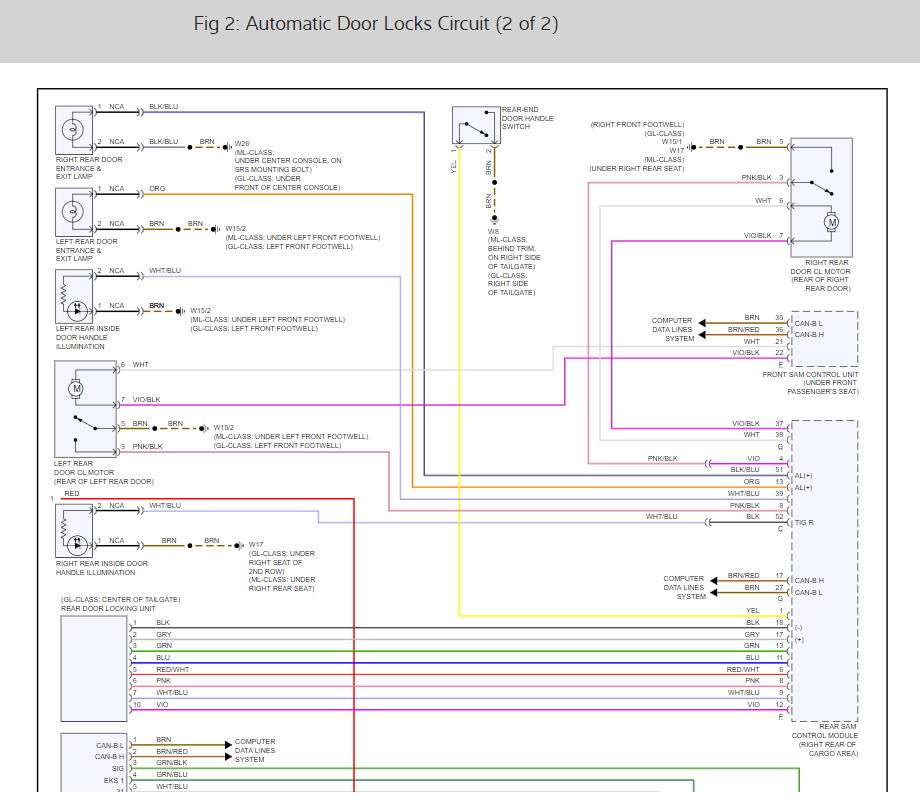
Task: Select the front SAM control unit dashed box
Action: pos(824,339)
